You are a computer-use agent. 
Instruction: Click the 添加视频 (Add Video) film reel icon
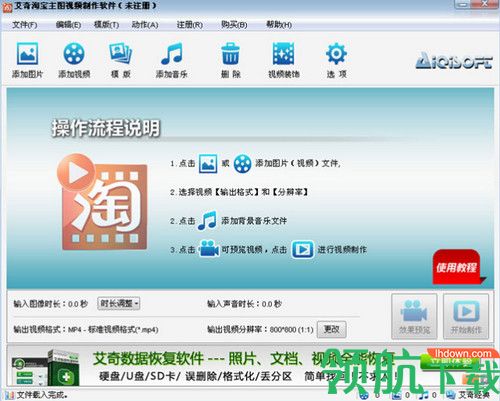tap(74, 53)
